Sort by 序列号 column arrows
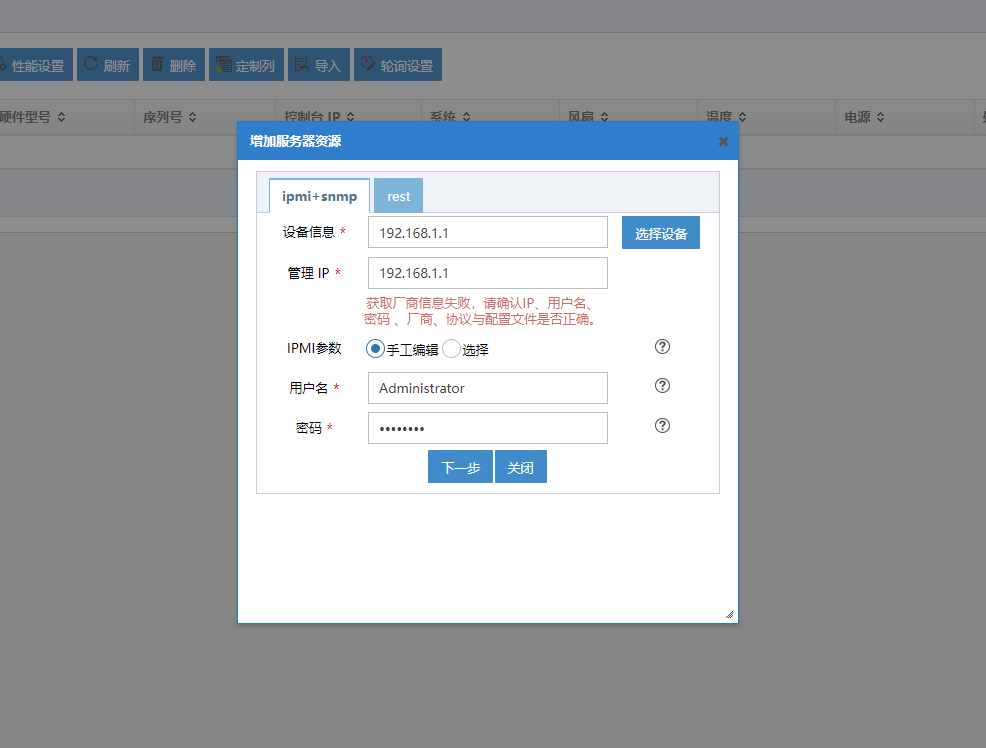986x748 pixels. (x=192, y=117)
